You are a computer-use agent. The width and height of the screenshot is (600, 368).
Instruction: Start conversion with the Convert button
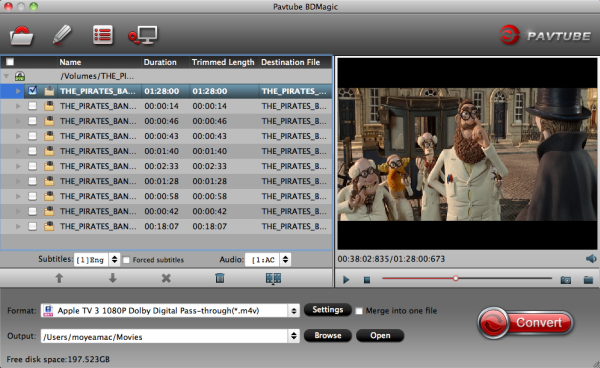pyautogui.click(x=525, y=322)
